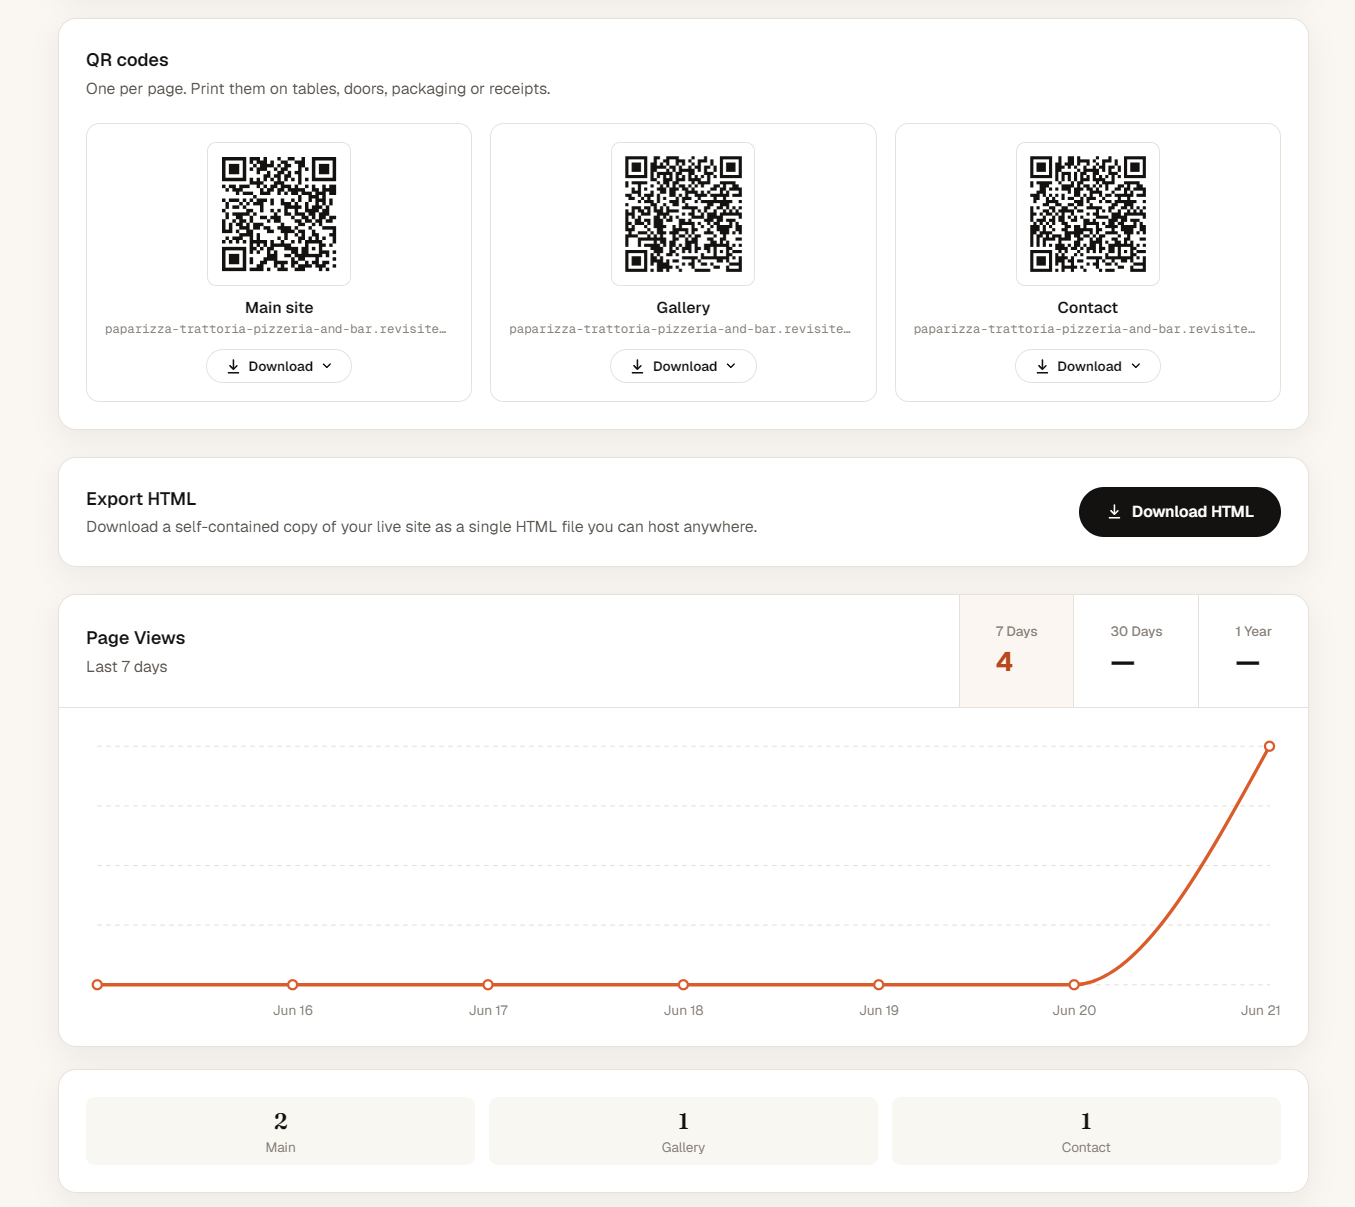The image size is (1355, 1207).
Task: Click the download icon in Contact card
Action: [1042, 367]
